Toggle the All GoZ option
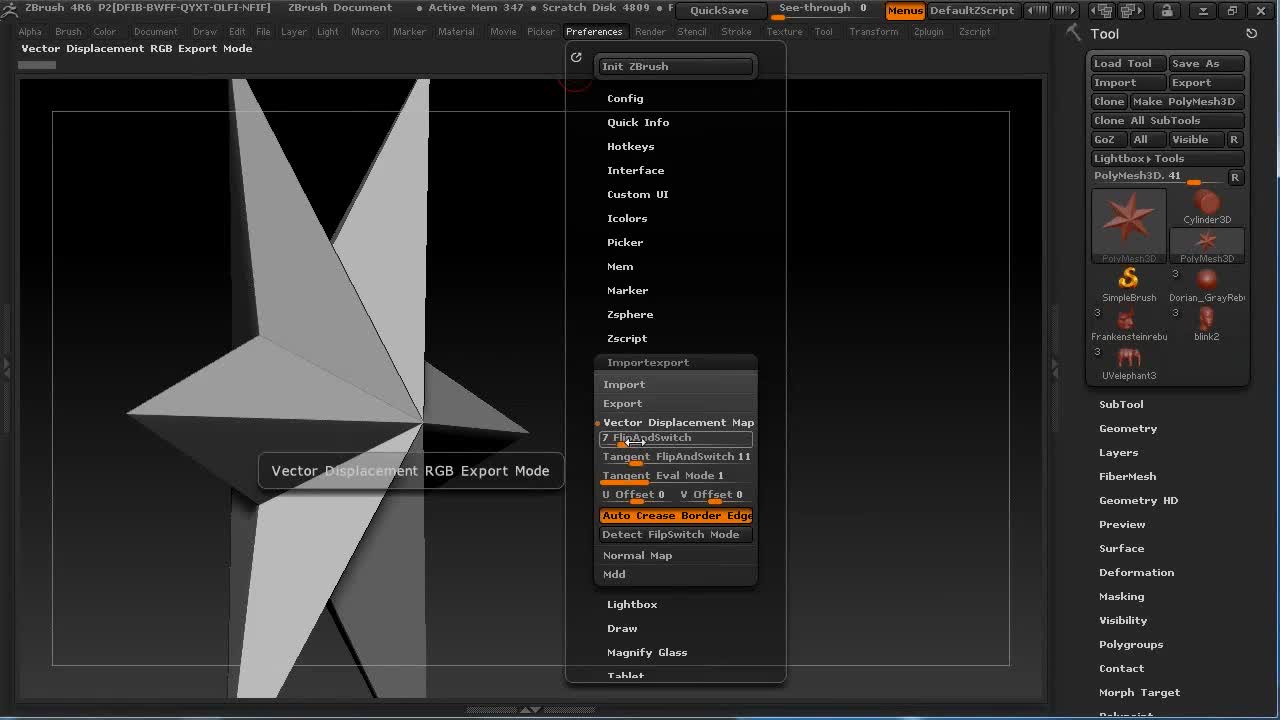The image size is (1280, 720). coord(1146,139)
